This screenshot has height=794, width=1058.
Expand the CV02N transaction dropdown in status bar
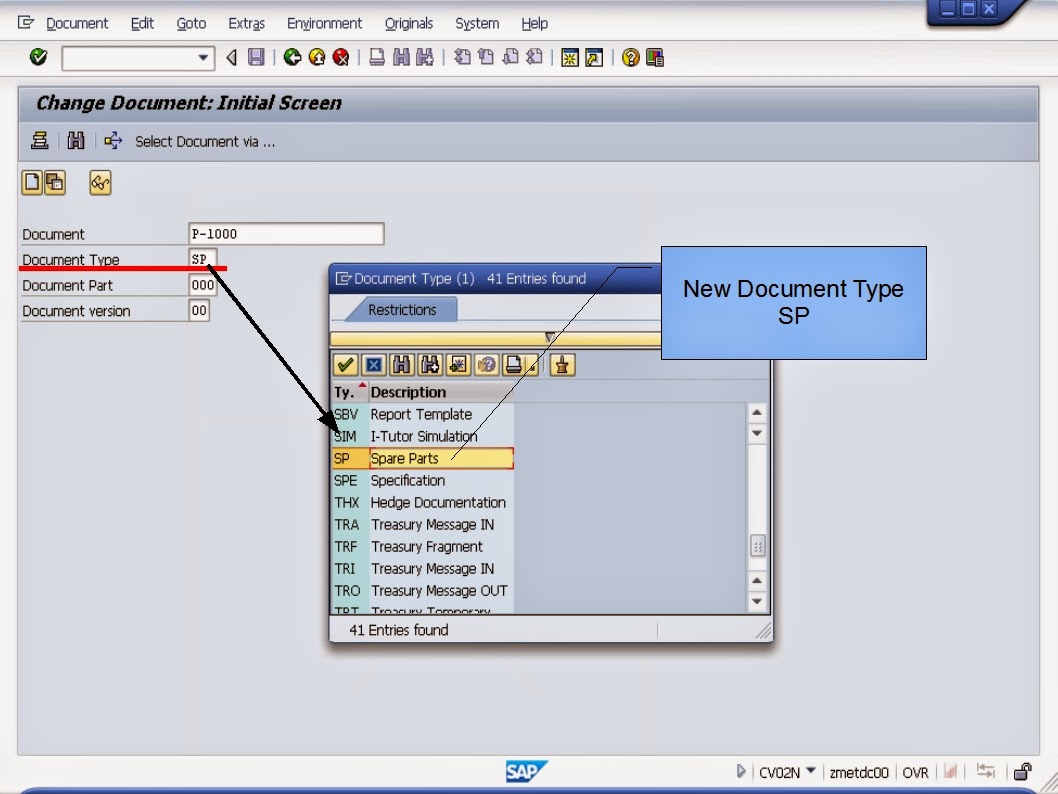pyautogui.click(x=810, y=772)
